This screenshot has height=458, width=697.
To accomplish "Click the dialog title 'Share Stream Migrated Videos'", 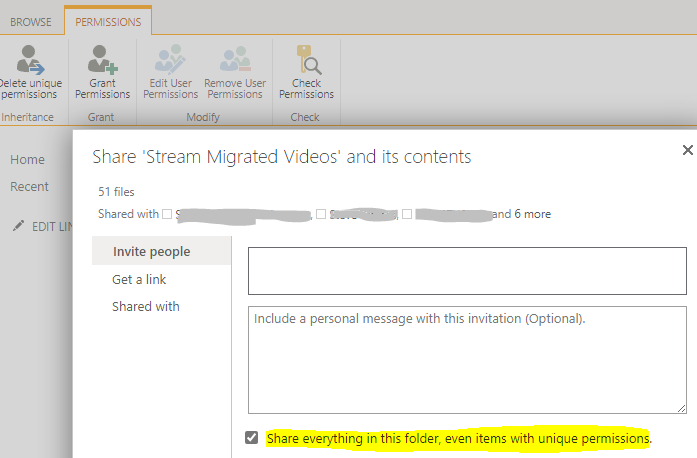I will click(281, 157).
